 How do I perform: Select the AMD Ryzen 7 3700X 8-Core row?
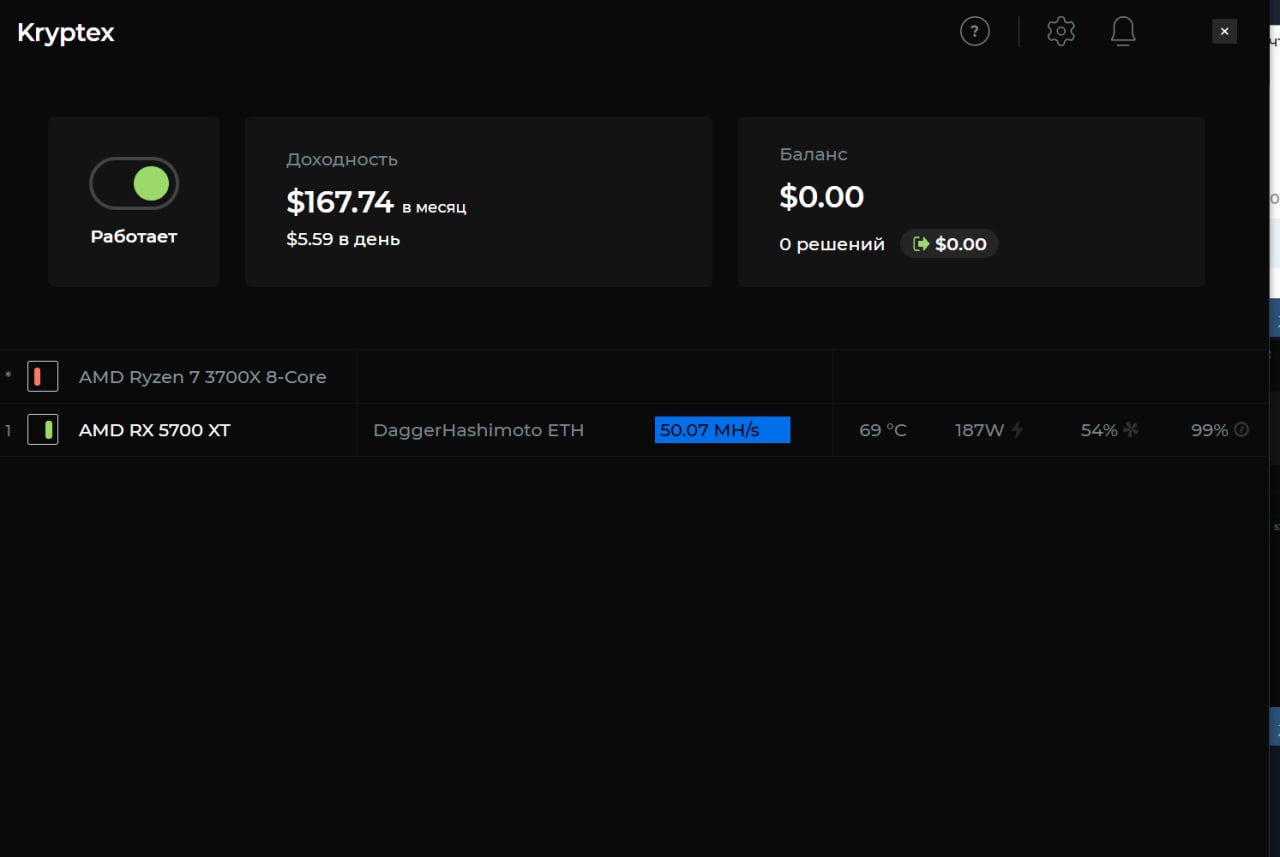coord(634,377)
